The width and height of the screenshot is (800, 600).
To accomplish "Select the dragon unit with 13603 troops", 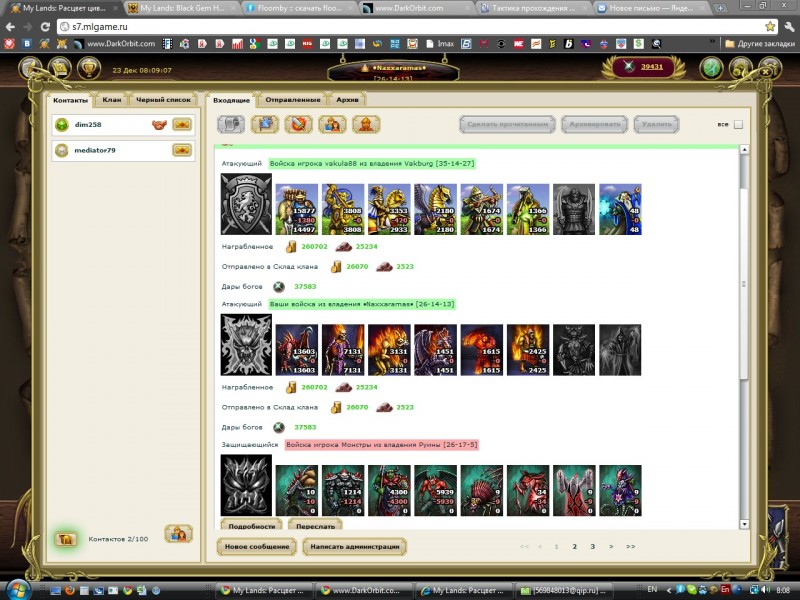I will pos(296,350).
